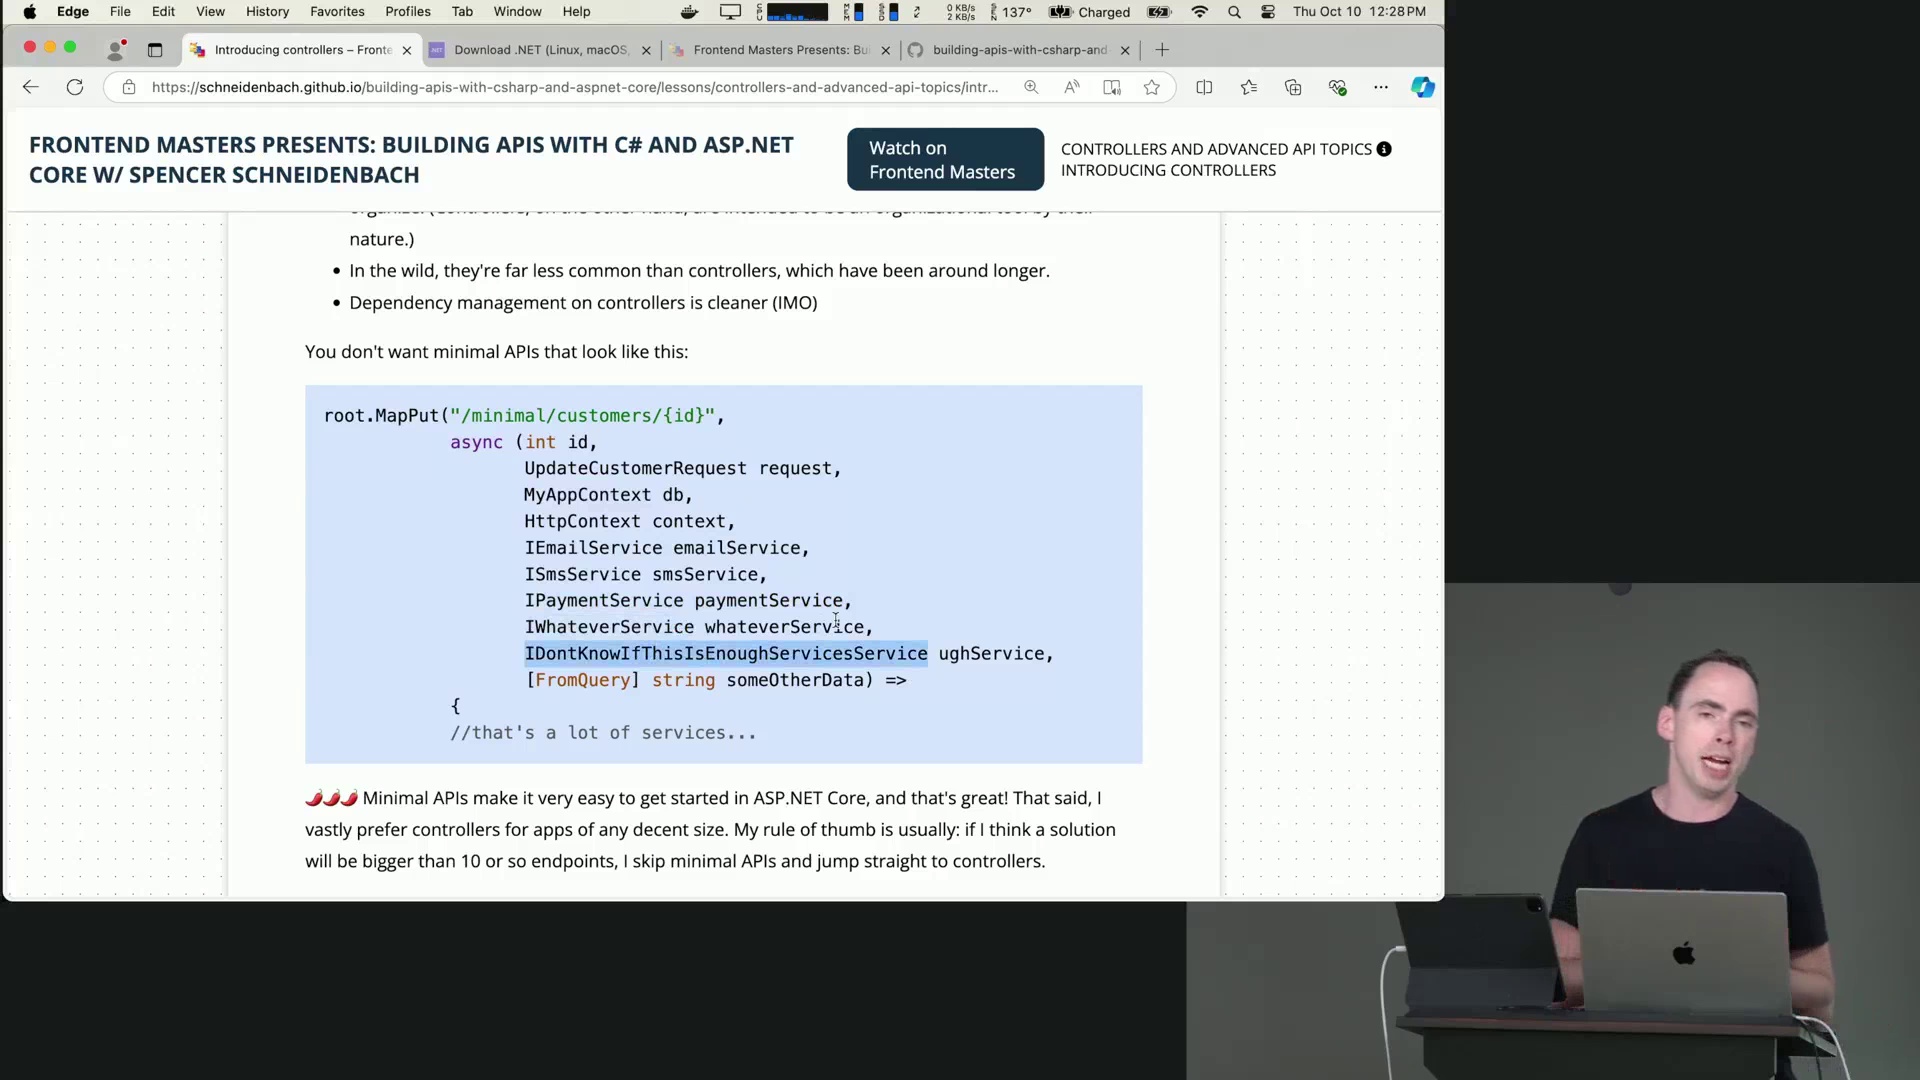Open the Copilot sidebar icon
The width and height of the screenshot is (1920, 1080).
tap(1423, 87)
